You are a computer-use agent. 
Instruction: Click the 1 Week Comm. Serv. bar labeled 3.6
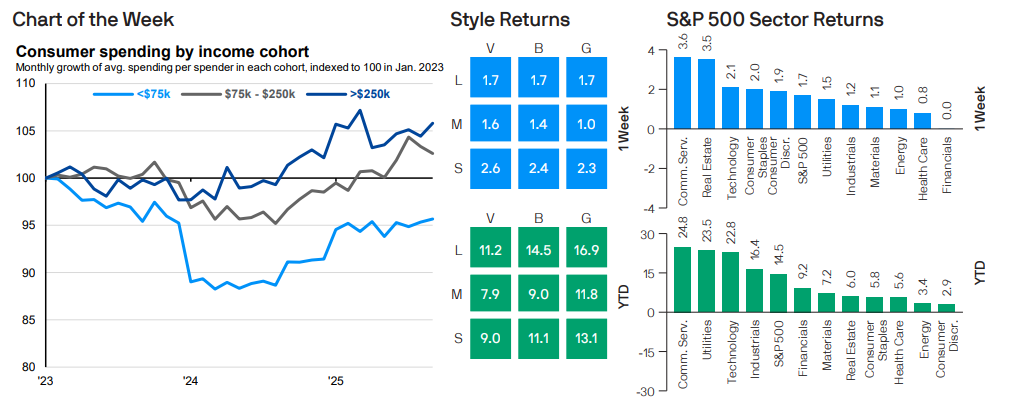682,93
